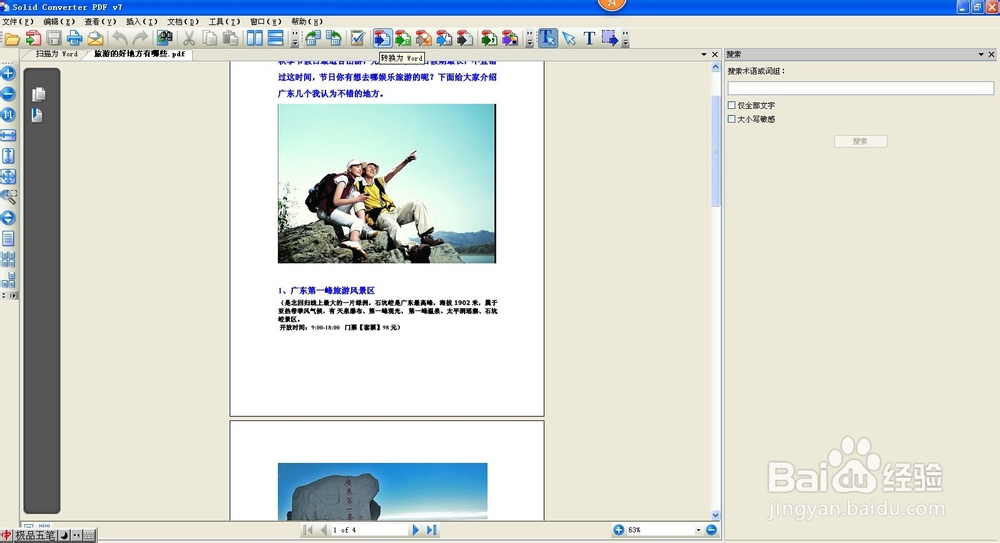Undo the last action
This screenshot has height=543, width=1000.
point(119,39)
